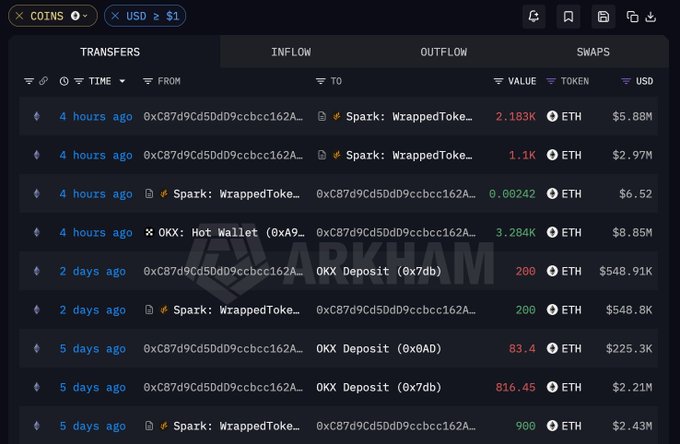680x444 pixels.
Task: Click the copy icon
Action: 632,16
